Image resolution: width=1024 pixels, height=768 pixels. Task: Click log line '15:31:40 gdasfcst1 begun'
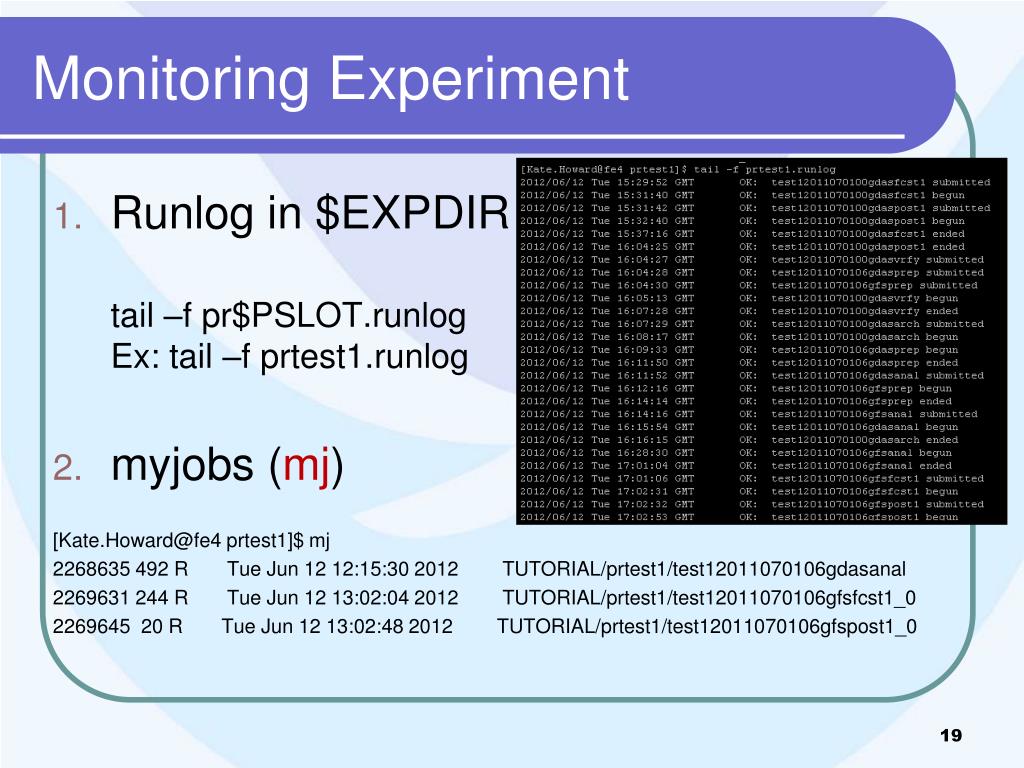[742, 195]
